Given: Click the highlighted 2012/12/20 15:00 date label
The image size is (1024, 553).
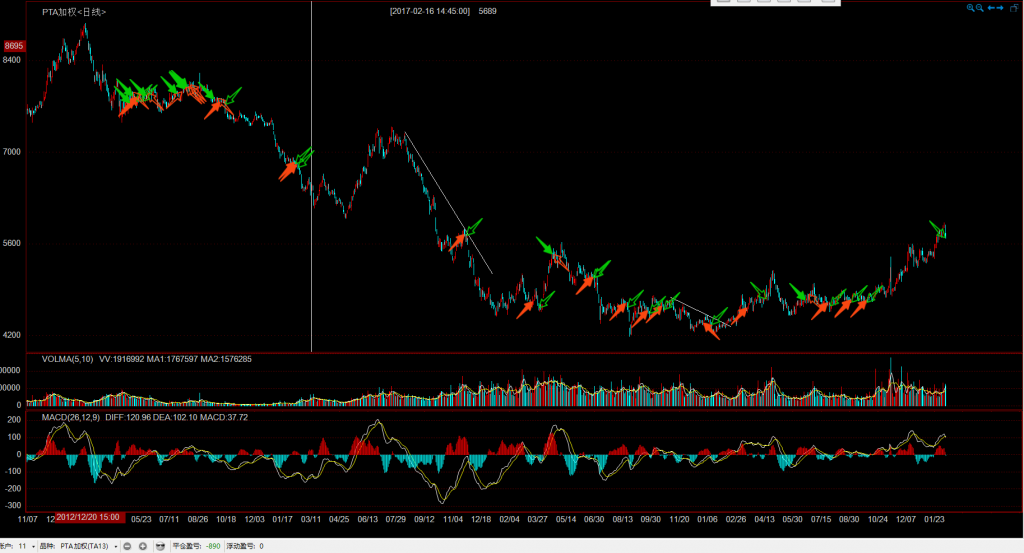Looking at the screenshot, I should (88, 518).
